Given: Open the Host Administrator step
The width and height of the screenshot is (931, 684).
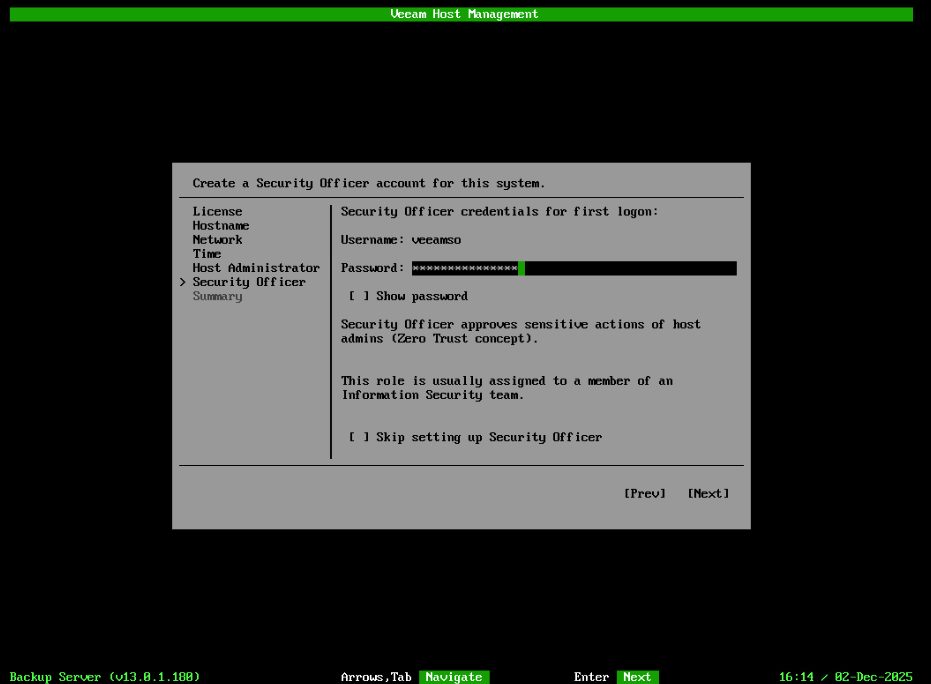Looking at the screenshot, I should (x=256, y=267).
